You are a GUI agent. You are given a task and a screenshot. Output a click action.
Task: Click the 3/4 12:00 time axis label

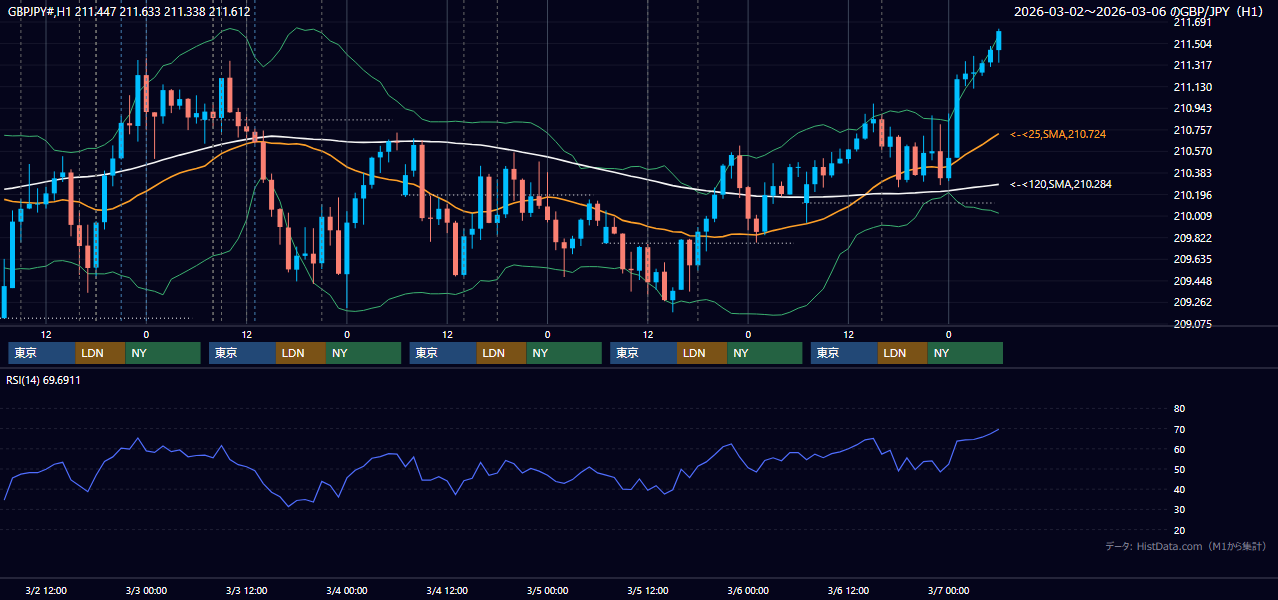pyautogui.click(x=447, y=591)
